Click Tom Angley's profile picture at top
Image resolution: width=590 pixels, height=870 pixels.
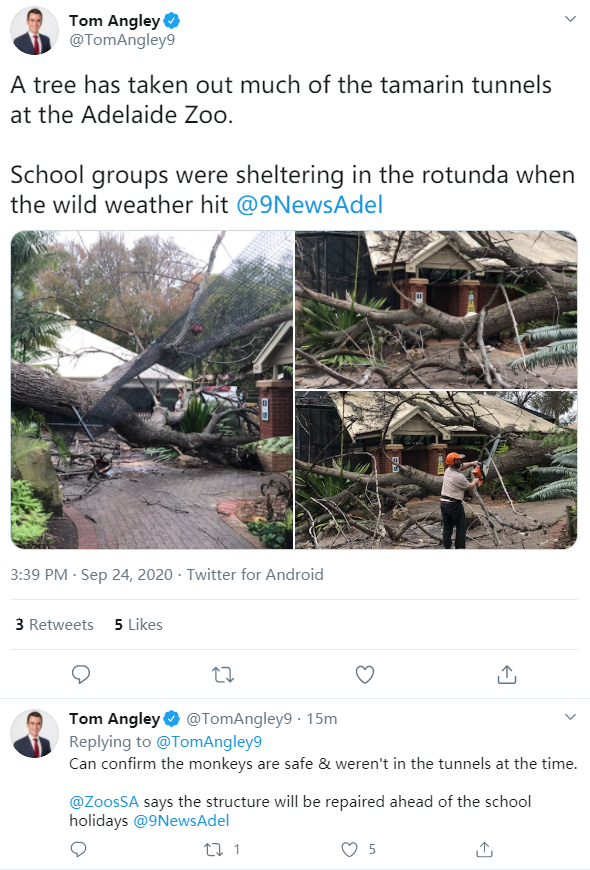click(34, 31)
